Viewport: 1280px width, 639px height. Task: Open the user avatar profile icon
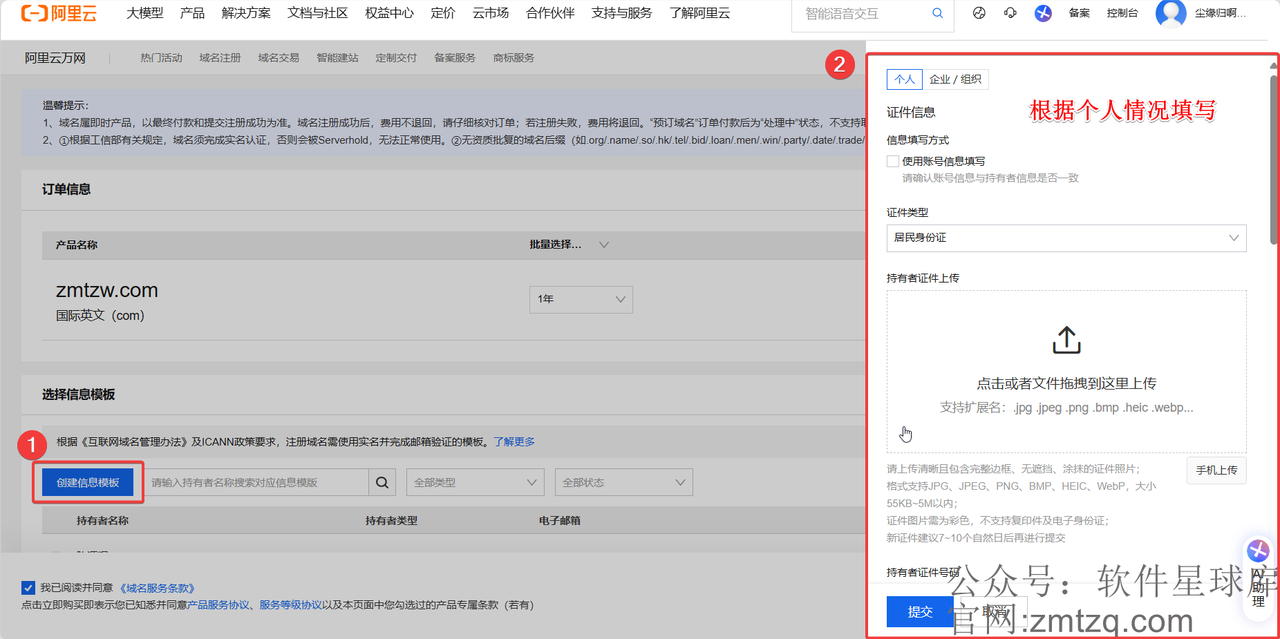coord(1171,14)
